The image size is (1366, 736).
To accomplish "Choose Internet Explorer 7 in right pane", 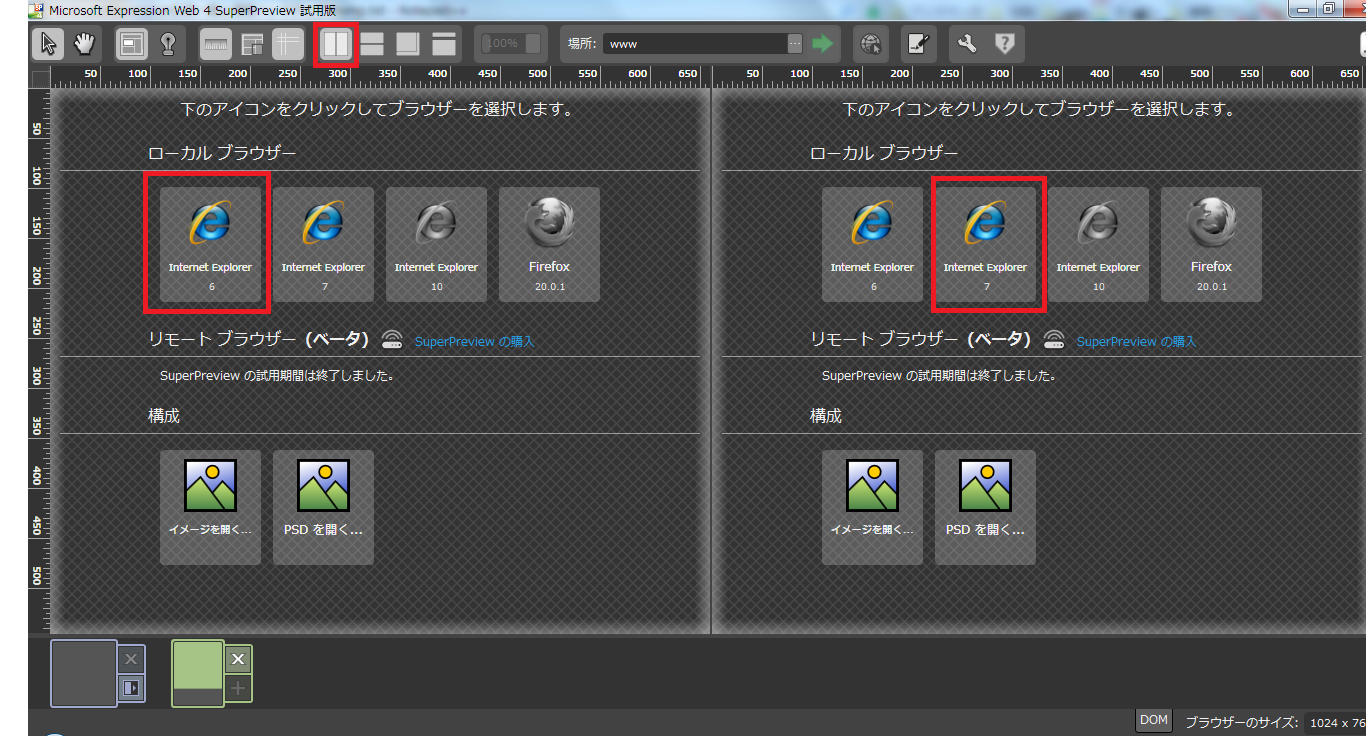I will pyautogui.click(x=985, y=244).
